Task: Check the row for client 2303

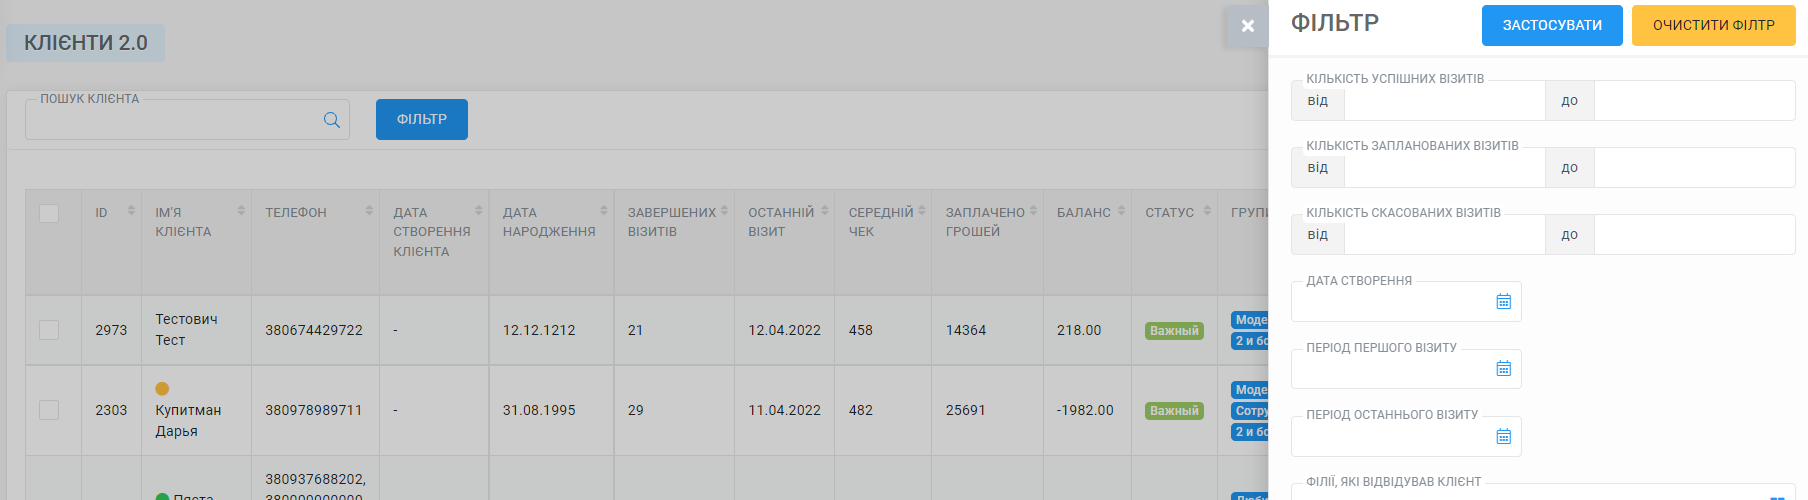Action: (49, 410)
